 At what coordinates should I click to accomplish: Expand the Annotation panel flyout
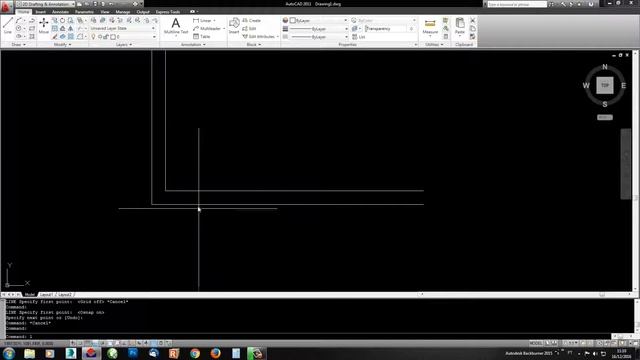click(x=193, y=44)
